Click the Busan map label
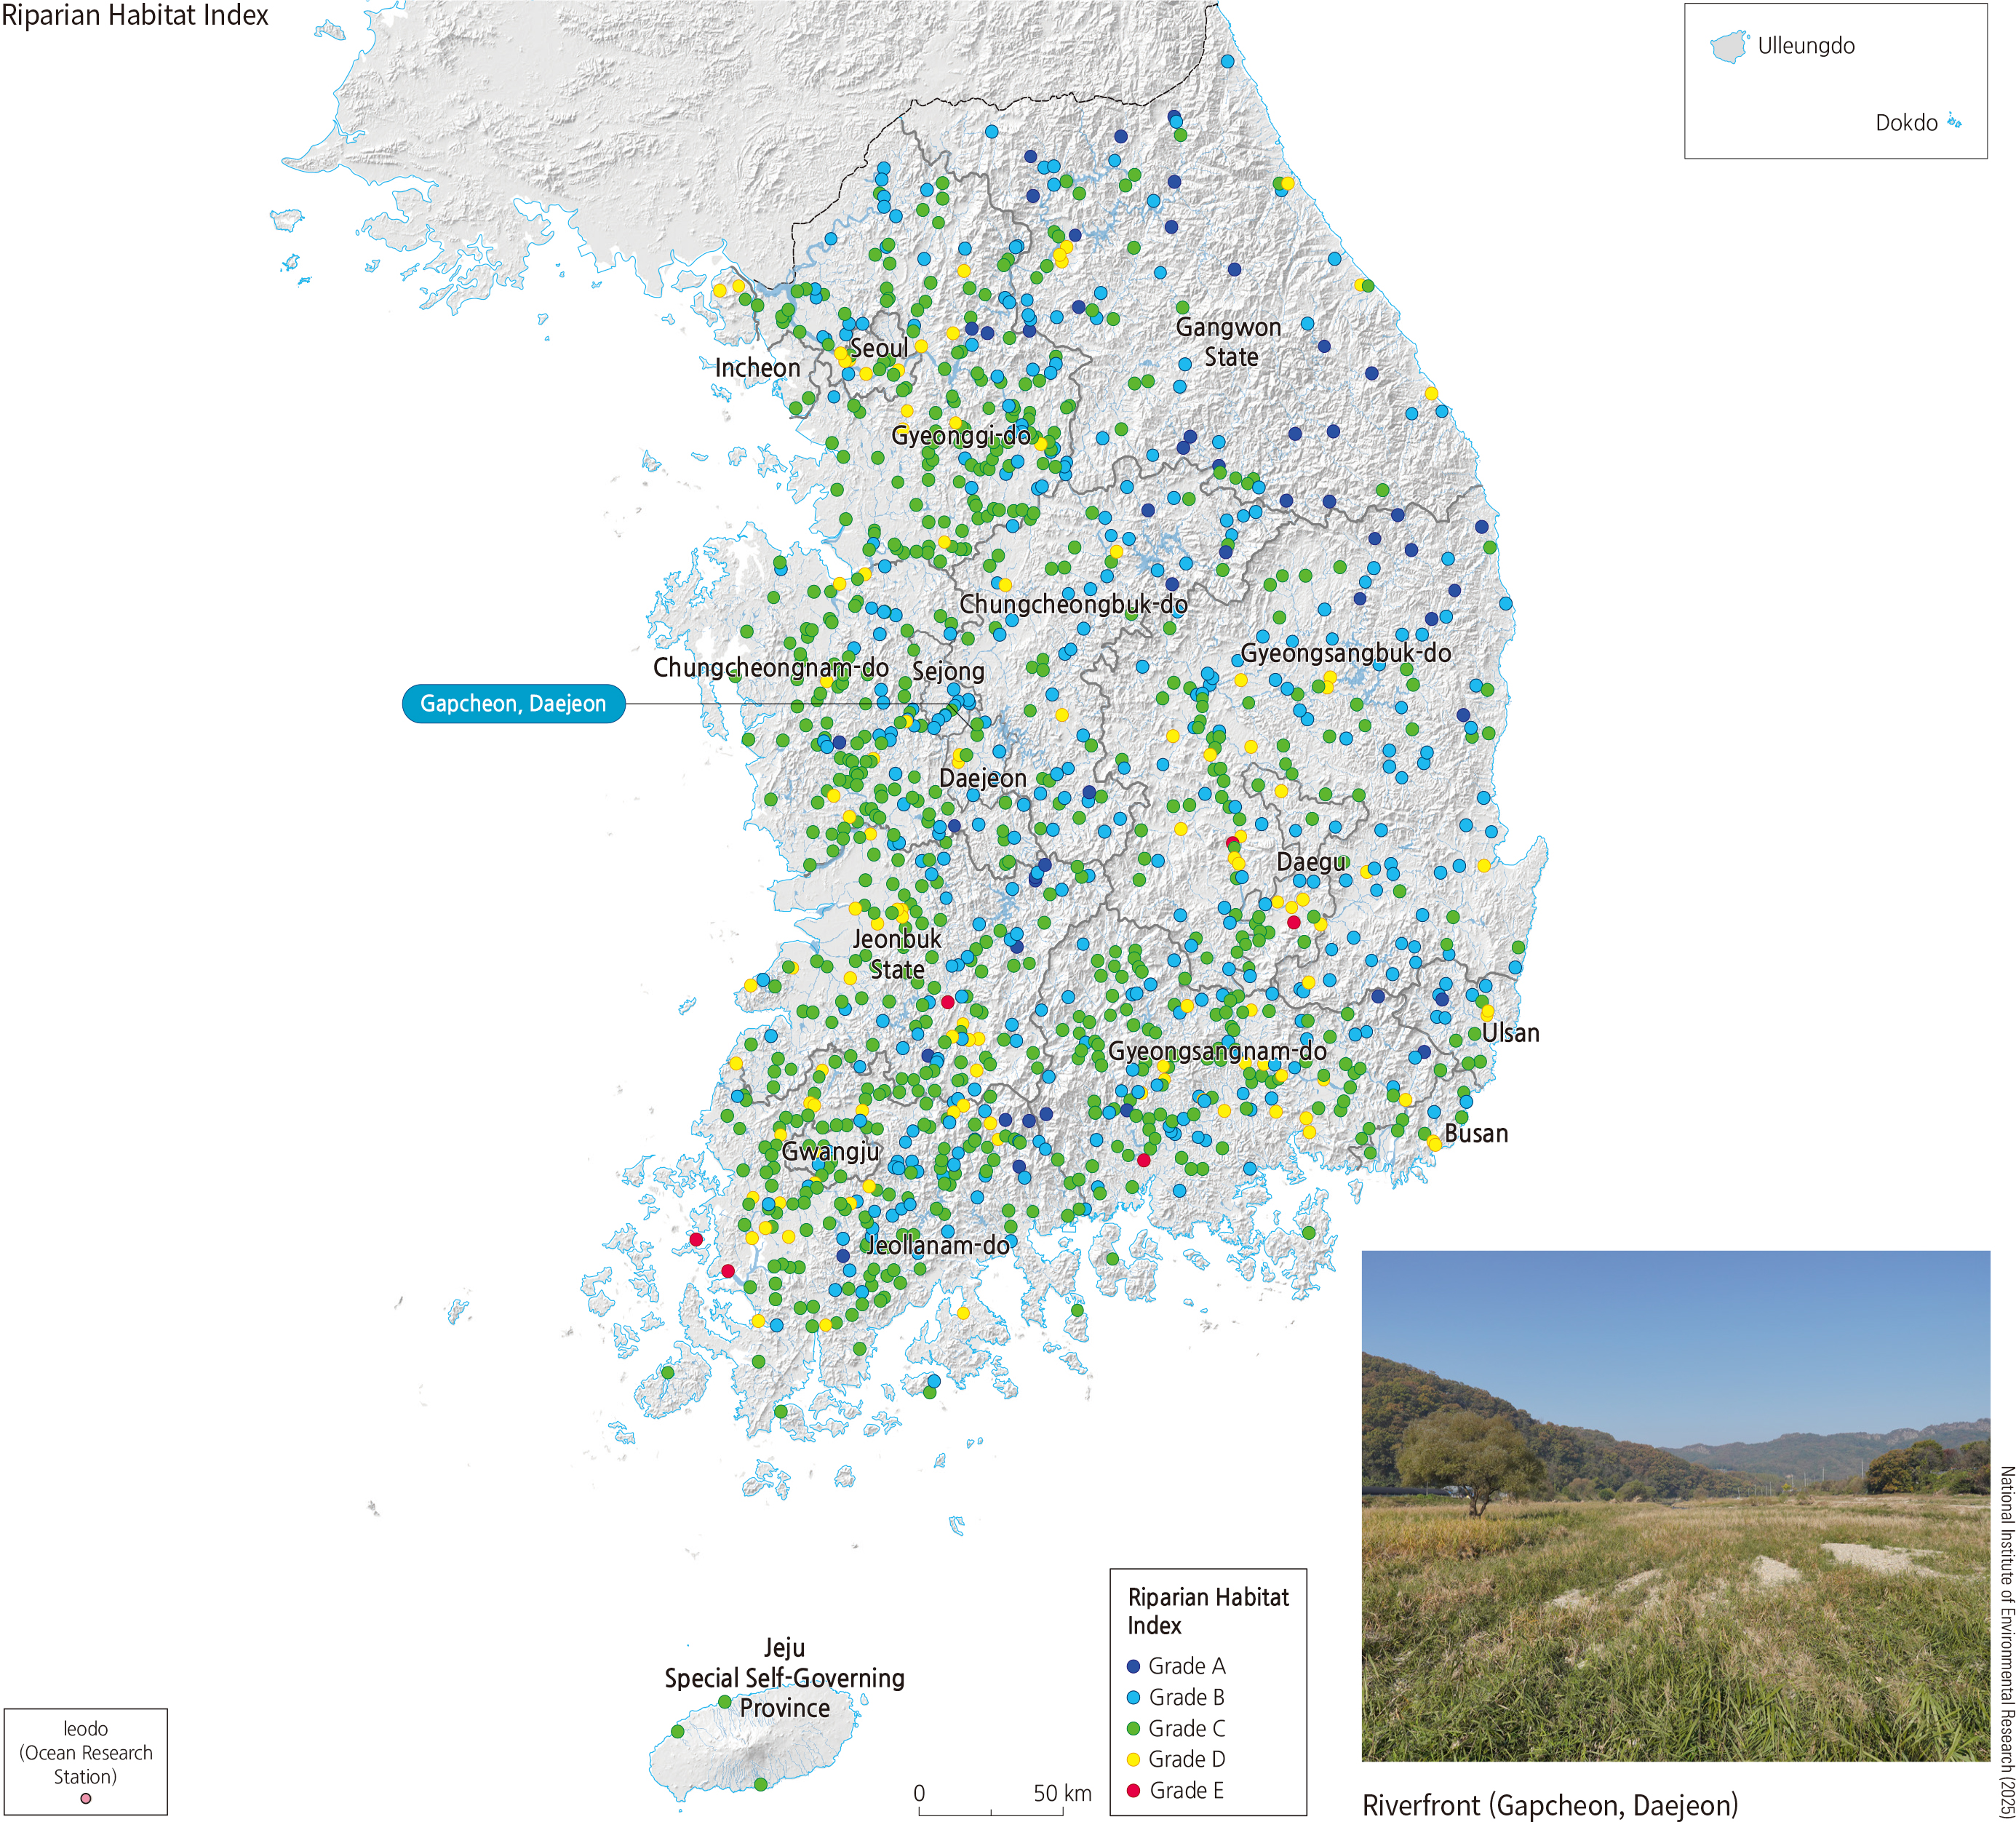The image size is (2016, 1822). point(1476,1133)
